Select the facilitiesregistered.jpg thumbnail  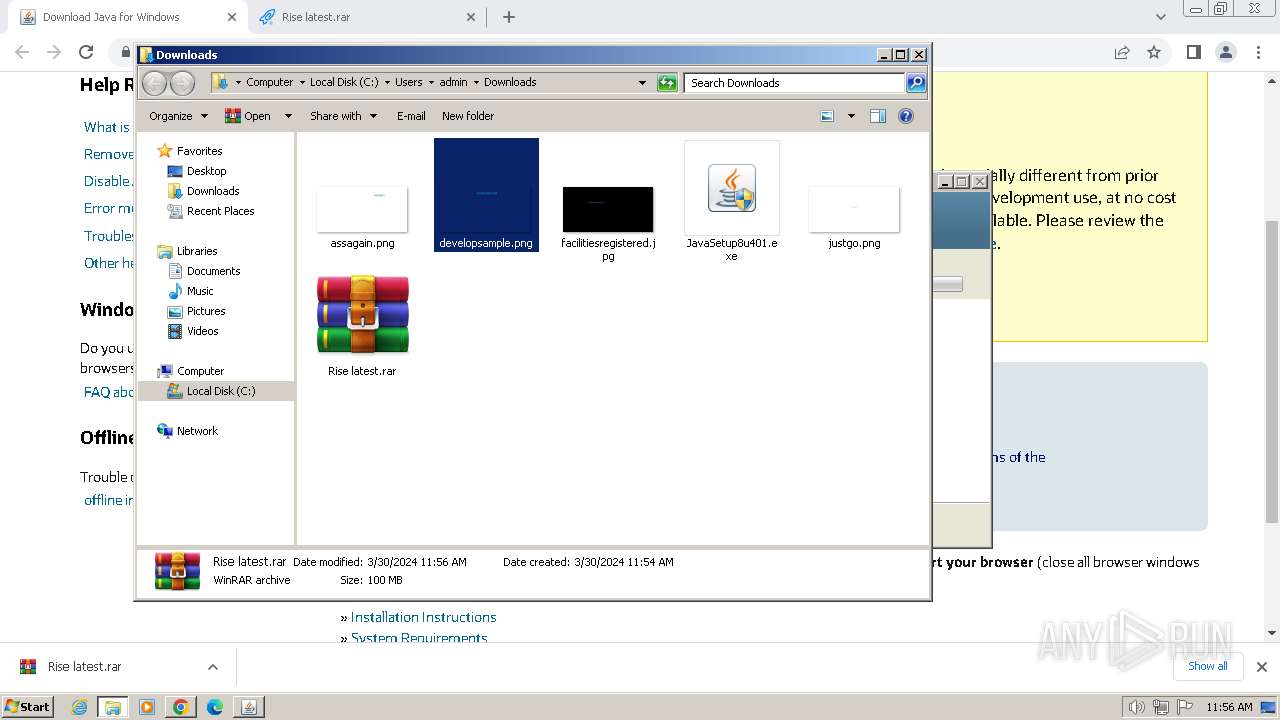coord(608,209)
